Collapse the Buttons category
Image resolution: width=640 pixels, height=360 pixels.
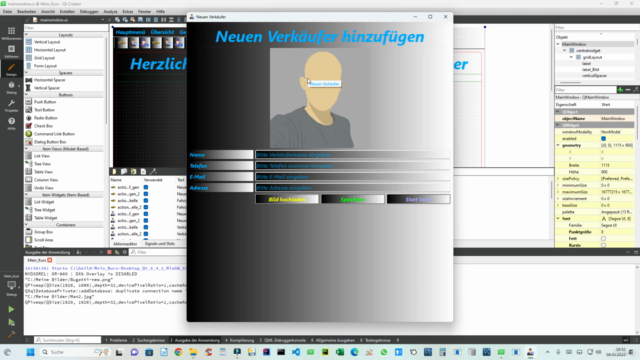27,95
